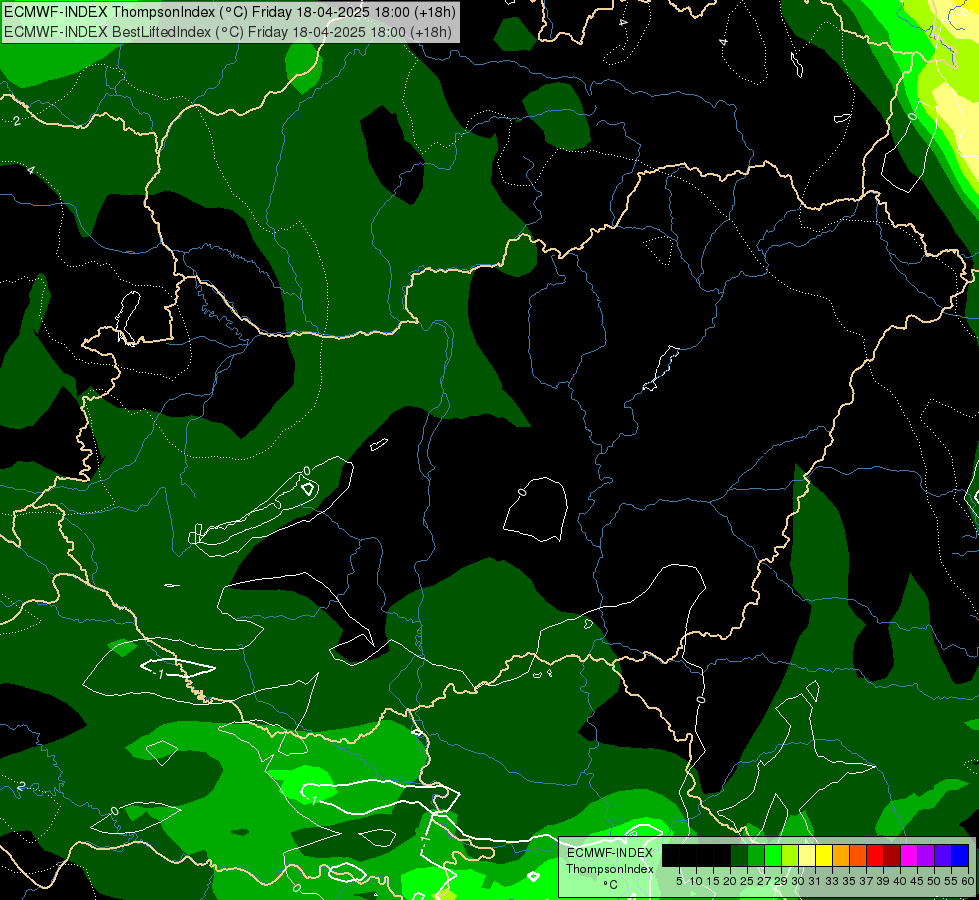Select the purple legend swatch
The image size is (979, 900).
927,856
